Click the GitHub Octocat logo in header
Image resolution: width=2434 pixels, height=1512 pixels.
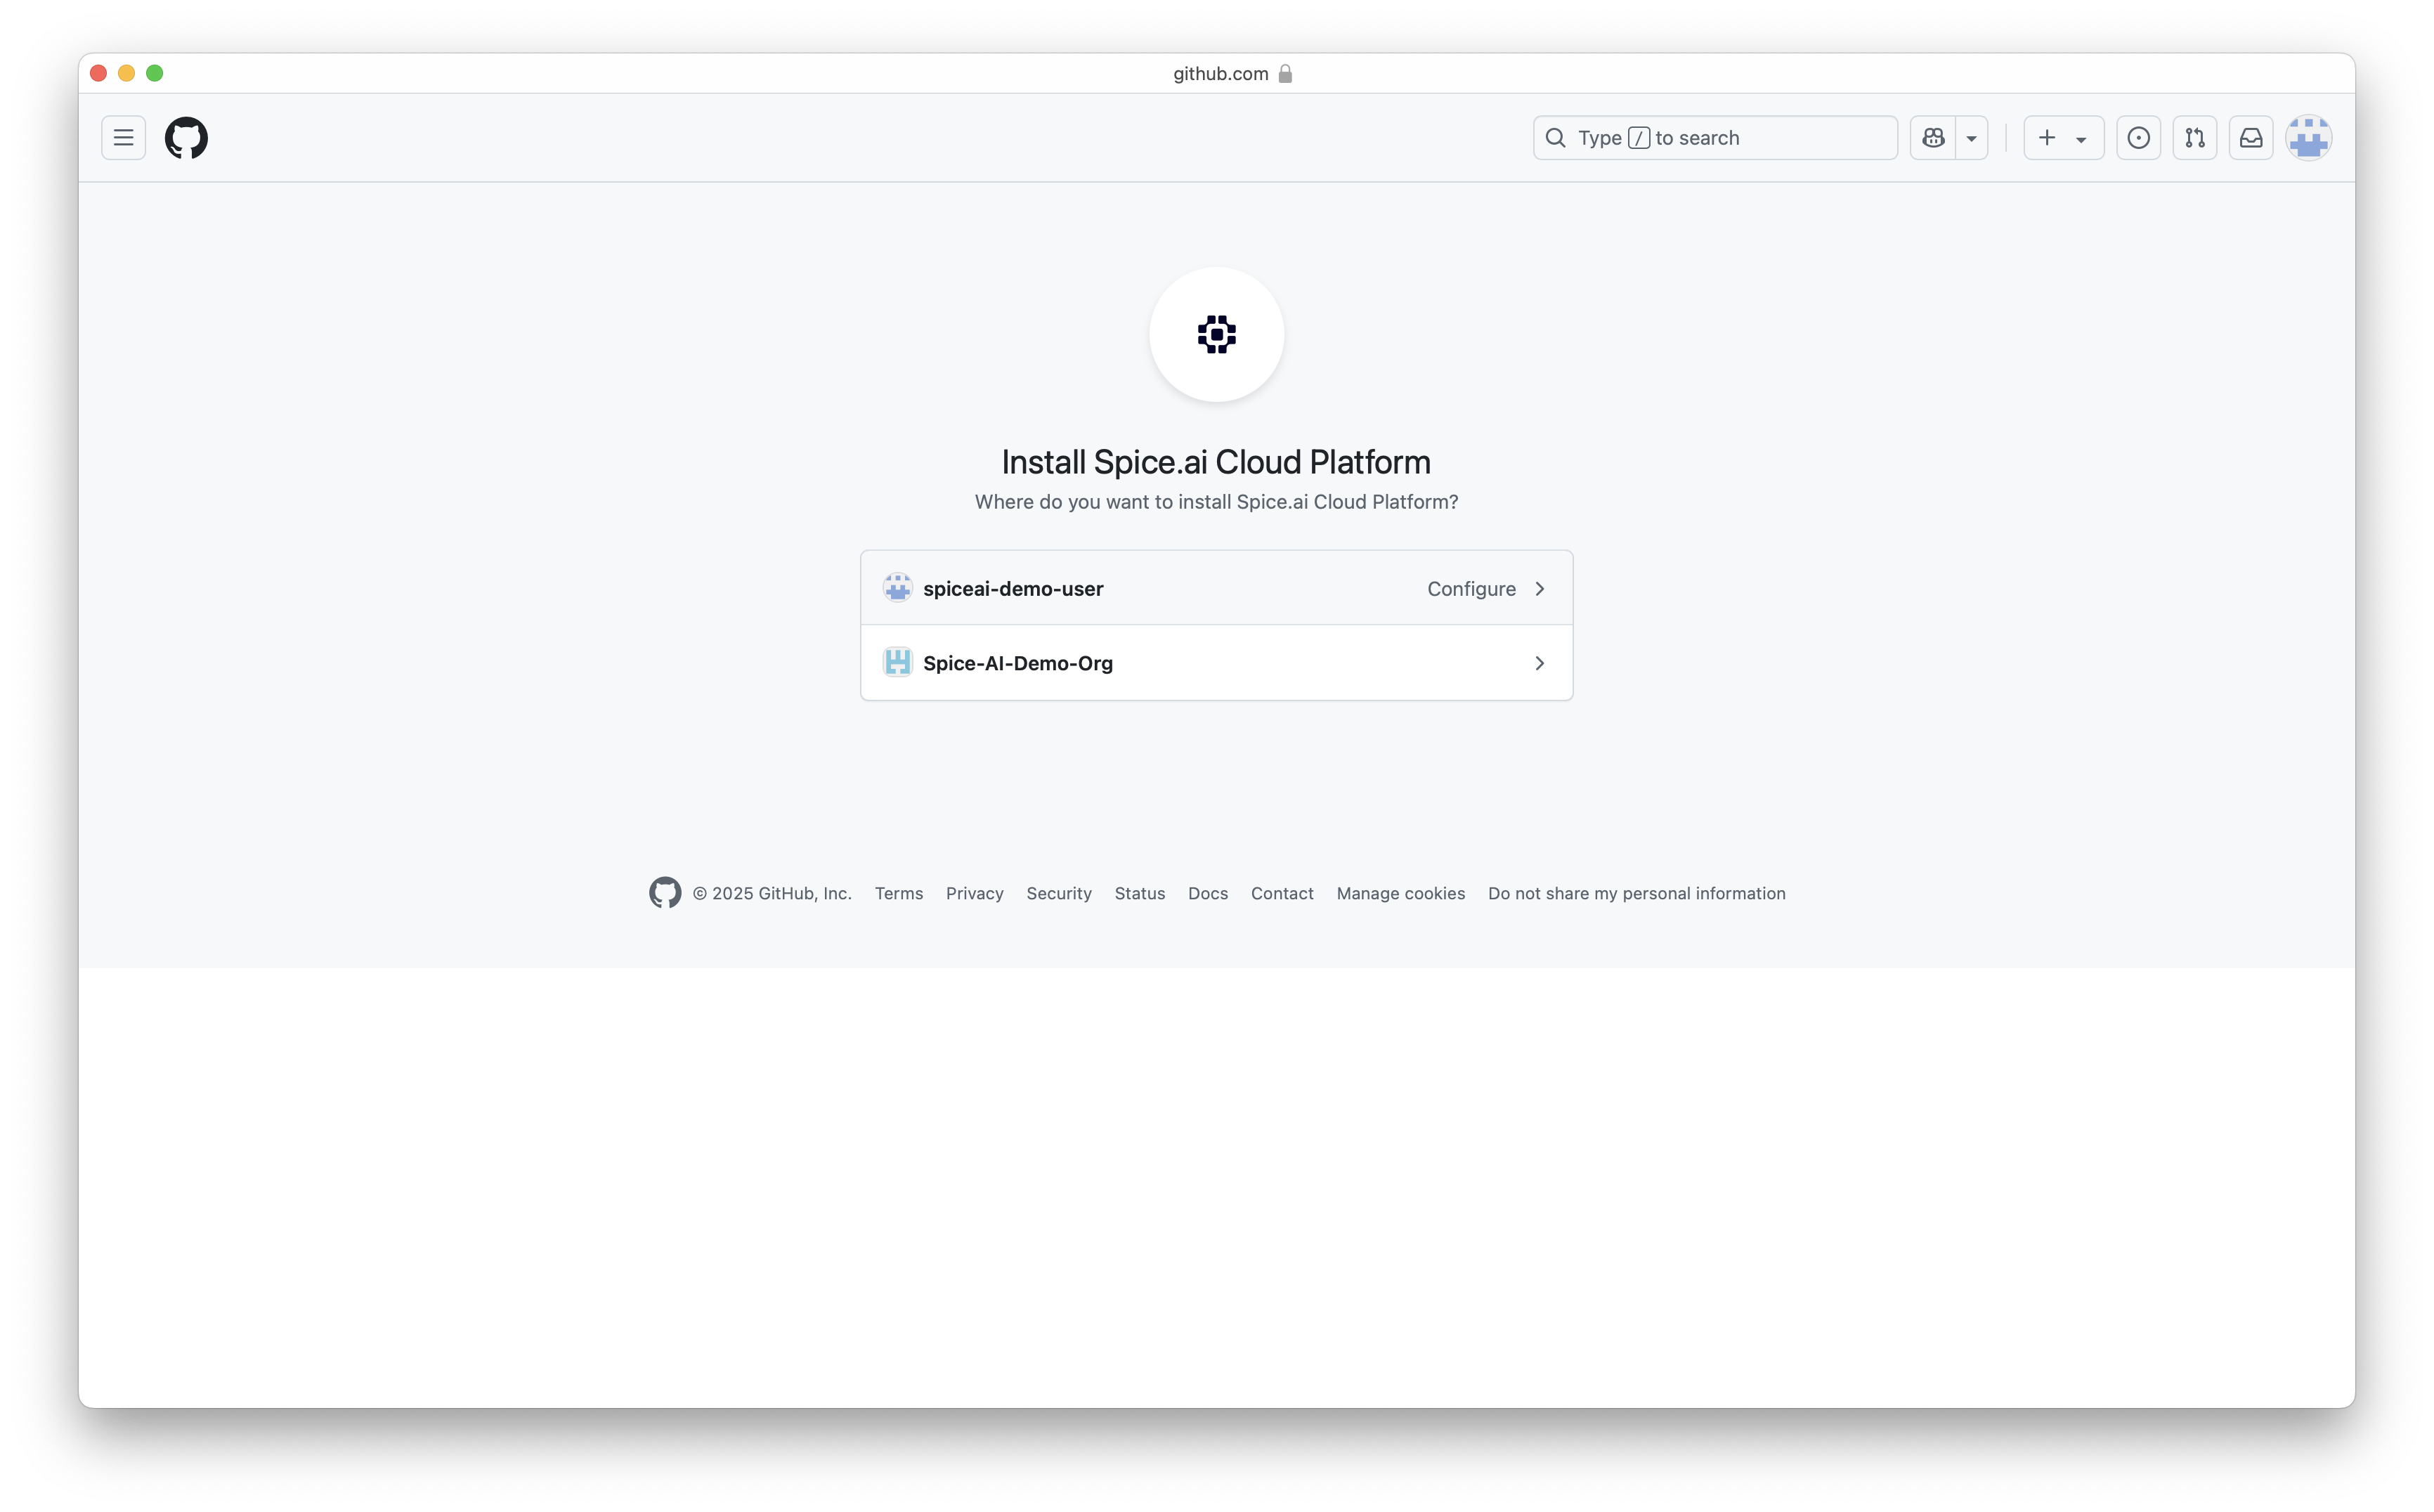pyautogui.click(x=186, y=138)
